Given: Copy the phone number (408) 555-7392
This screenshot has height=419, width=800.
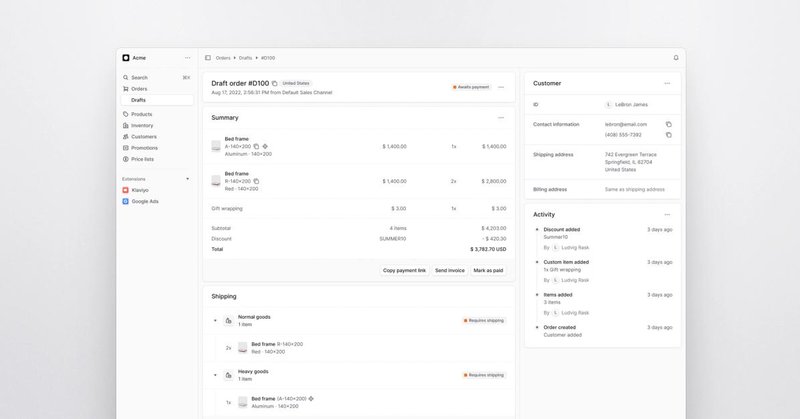Looking at the screenshot, I should click(669, 135).
